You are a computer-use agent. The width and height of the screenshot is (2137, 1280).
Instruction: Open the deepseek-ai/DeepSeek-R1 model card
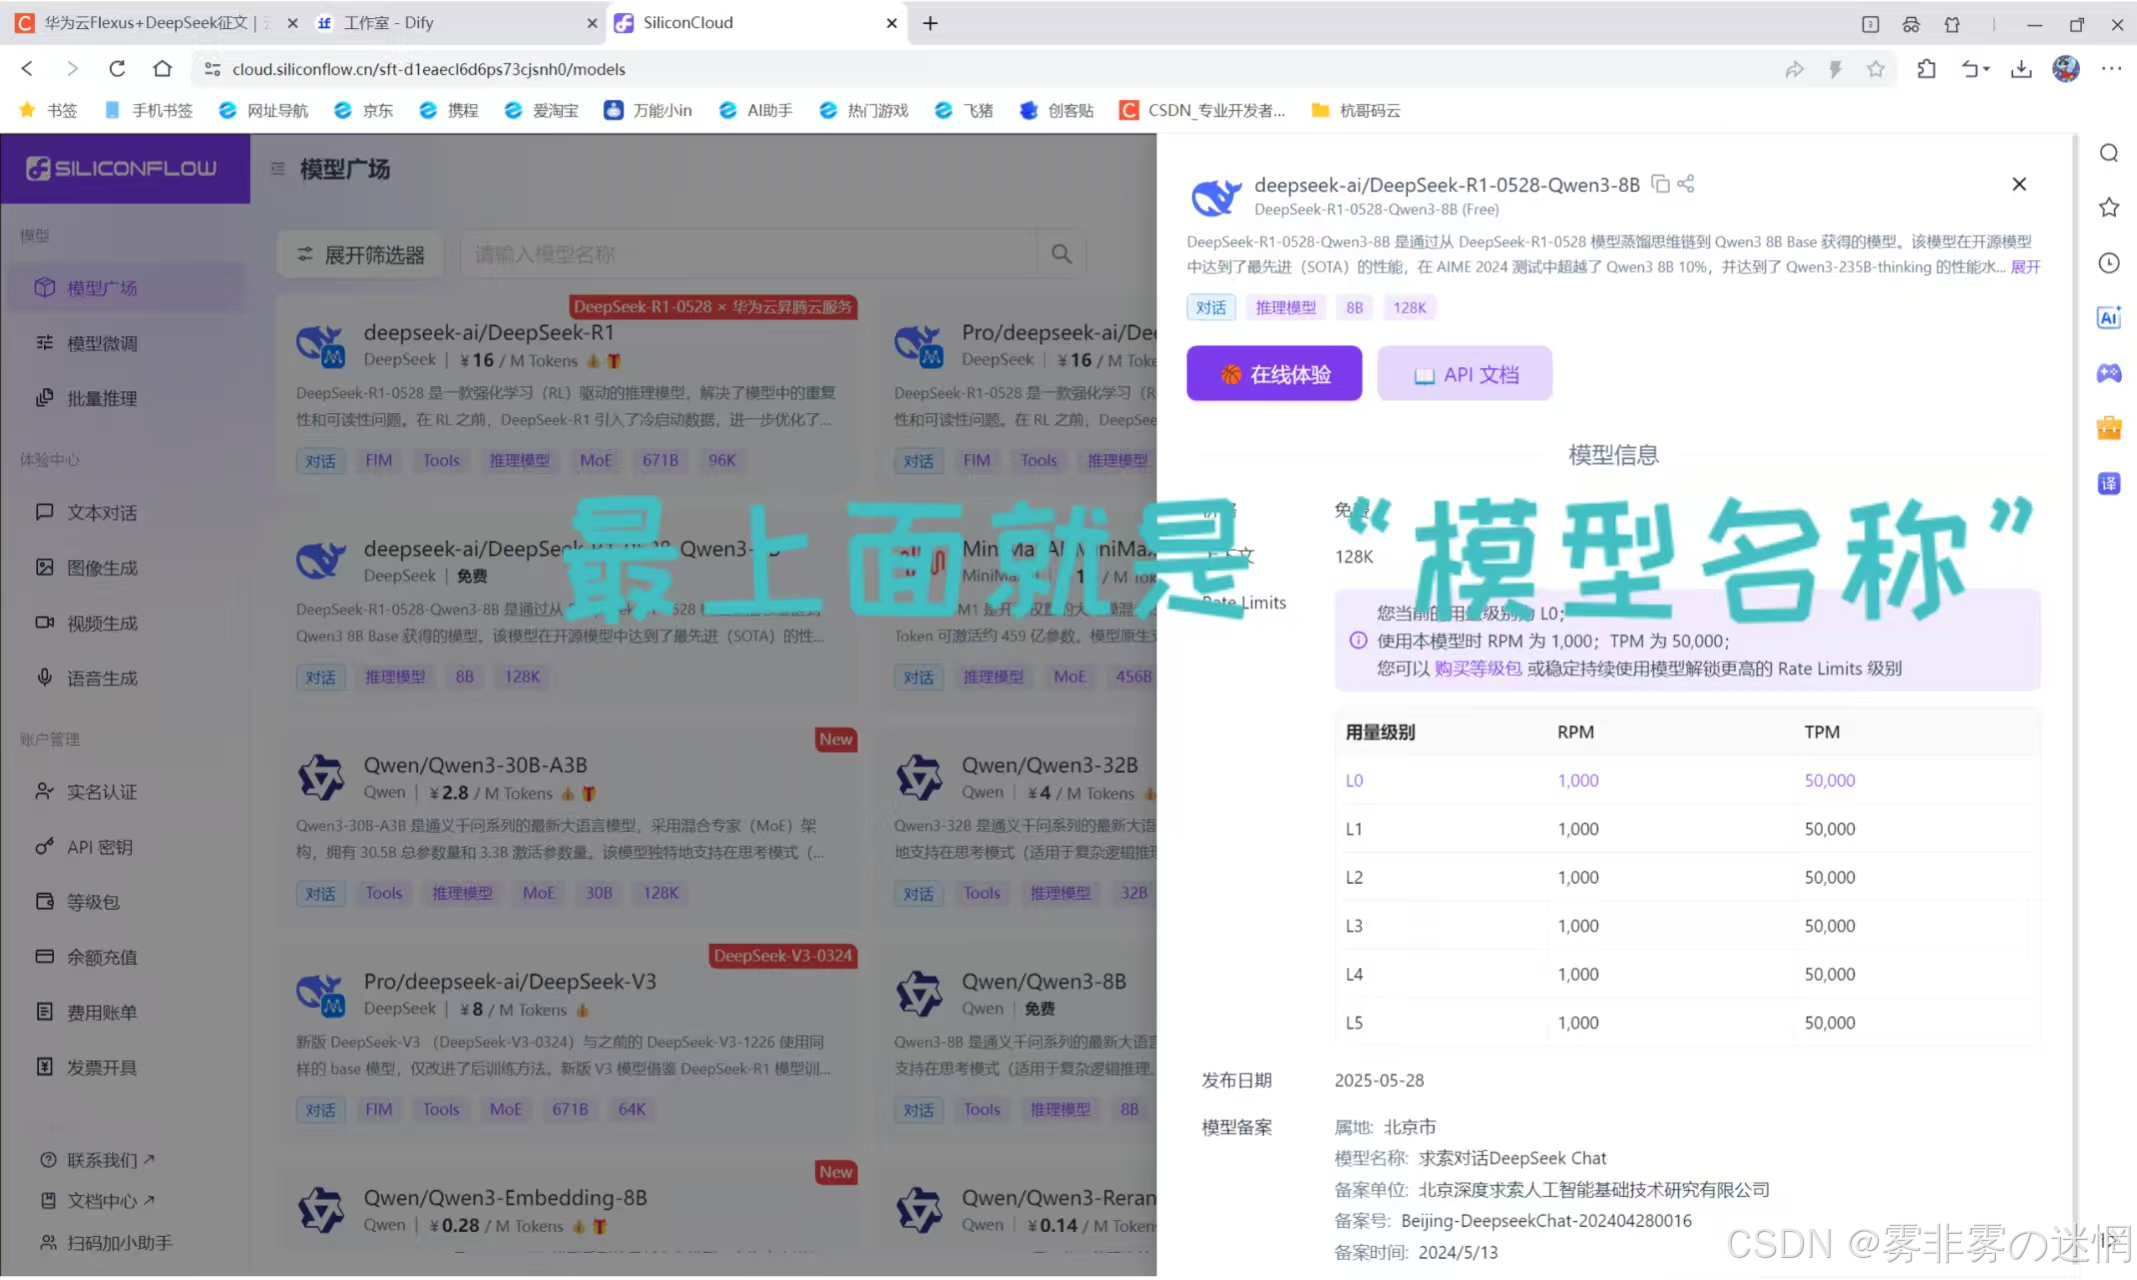point(568,392)
